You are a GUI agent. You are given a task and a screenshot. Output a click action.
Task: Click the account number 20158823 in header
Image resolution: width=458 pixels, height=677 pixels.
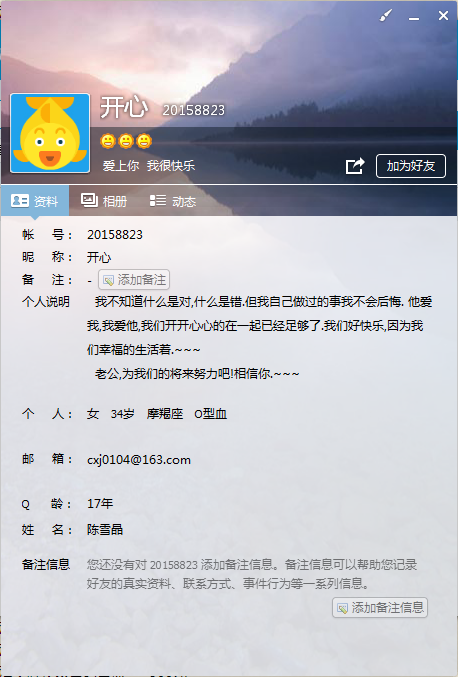pos(193,111)
